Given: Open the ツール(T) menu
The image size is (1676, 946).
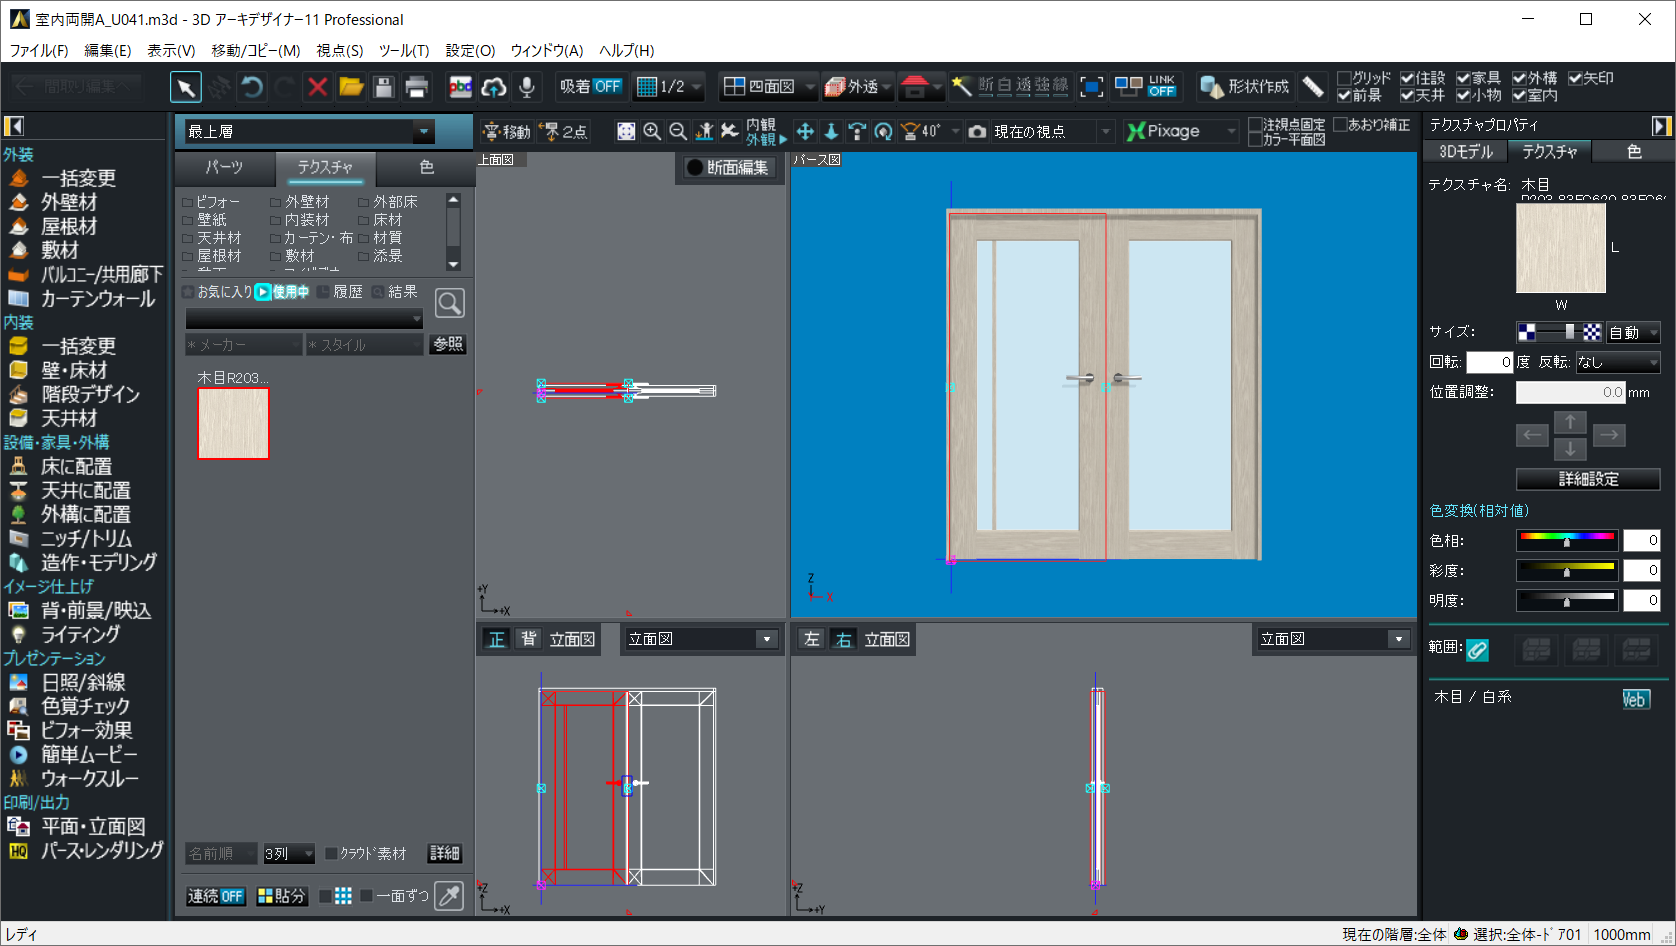Looking at the screenshot, I should [x=403, y=50].
